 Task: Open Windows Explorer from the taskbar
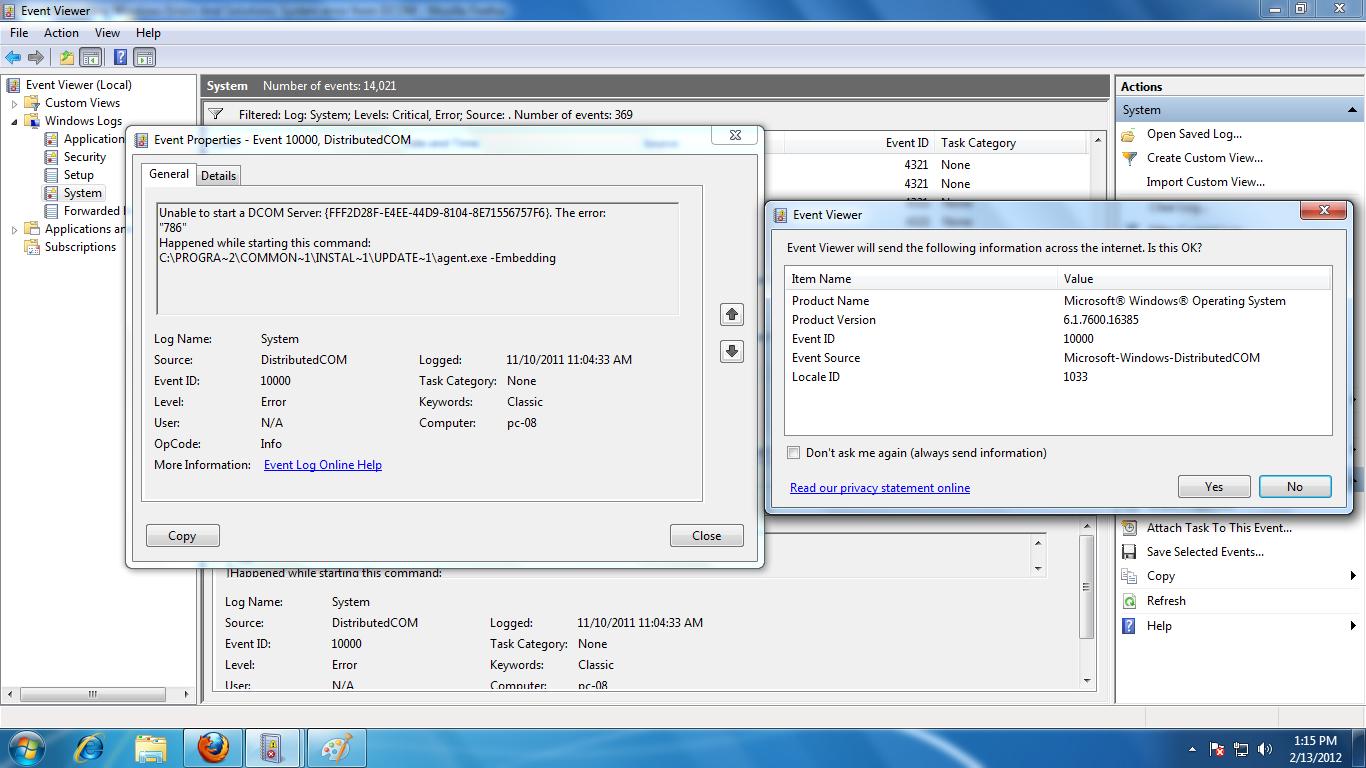[x=151, y=747]
